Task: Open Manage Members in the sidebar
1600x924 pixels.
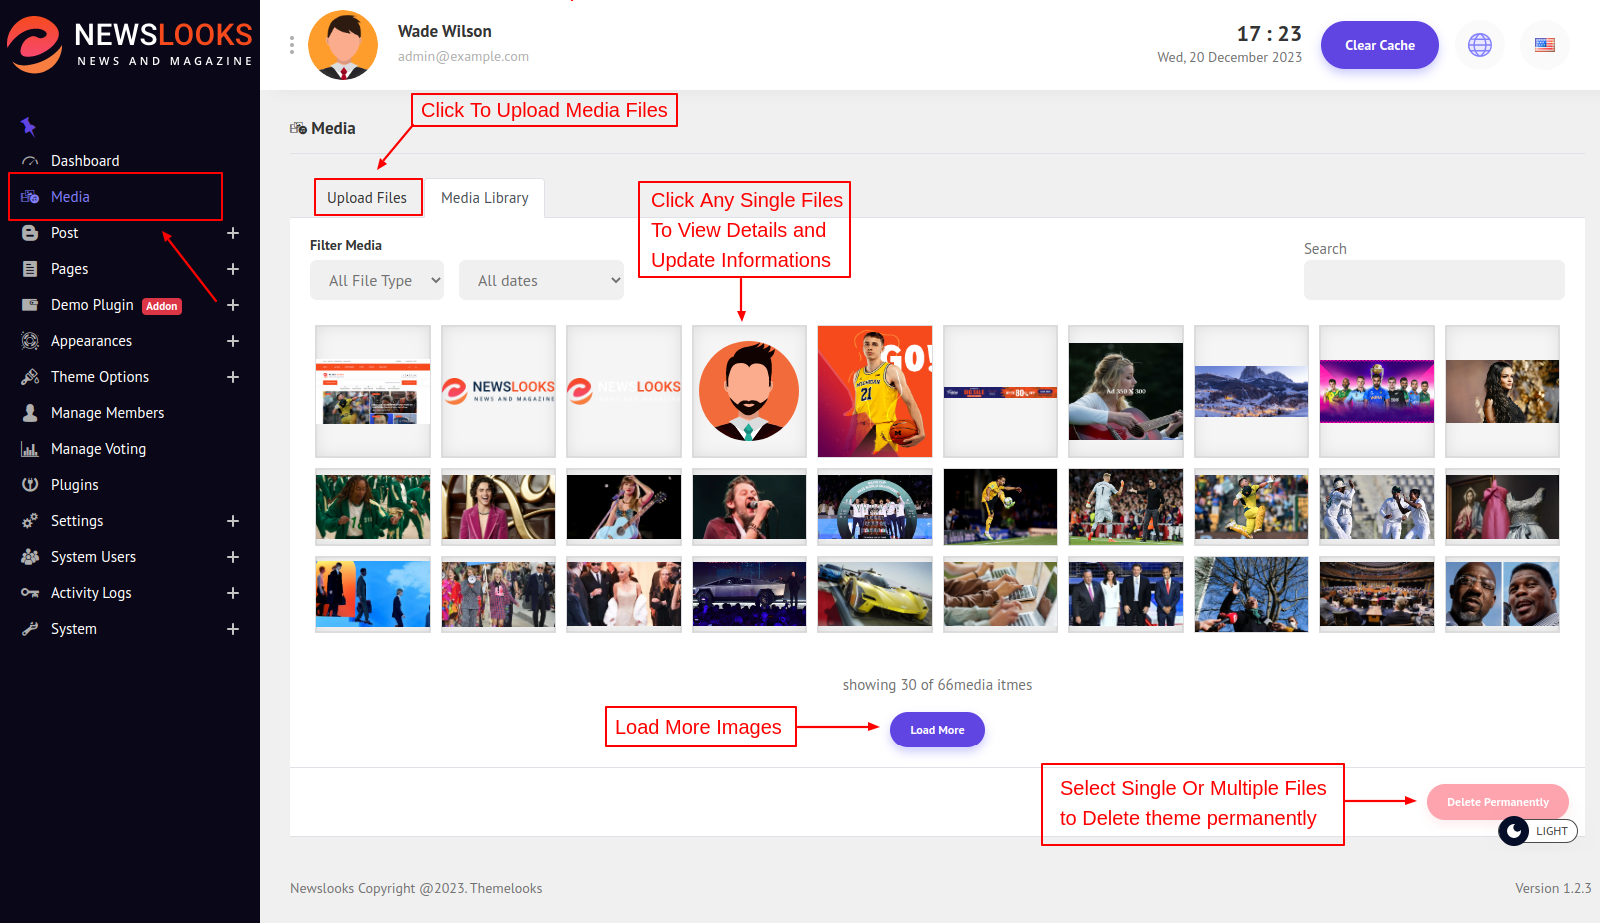Action: [107, 413]
